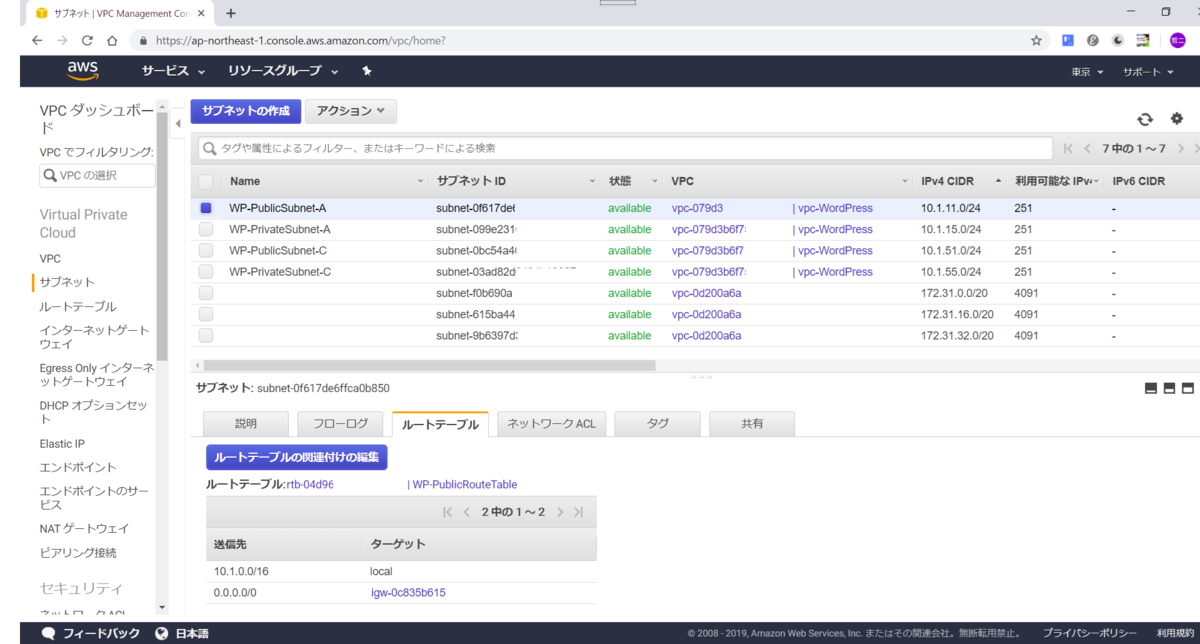Open the purple profile avatar in Chrome
This screenshot has width=1200, height=644.
[1178, 41]
